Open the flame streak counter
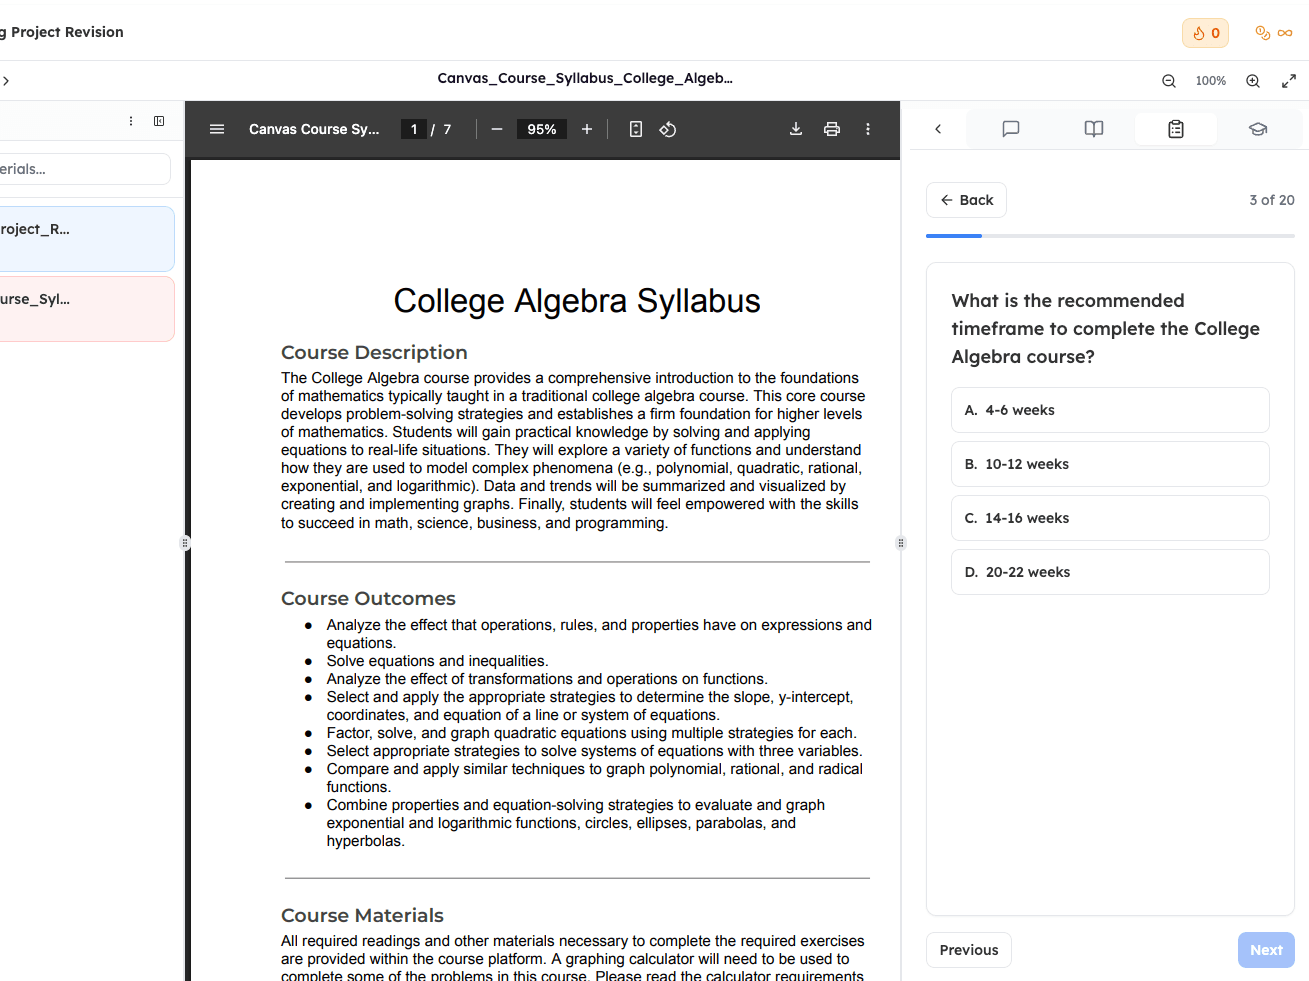 (1205, 33)
